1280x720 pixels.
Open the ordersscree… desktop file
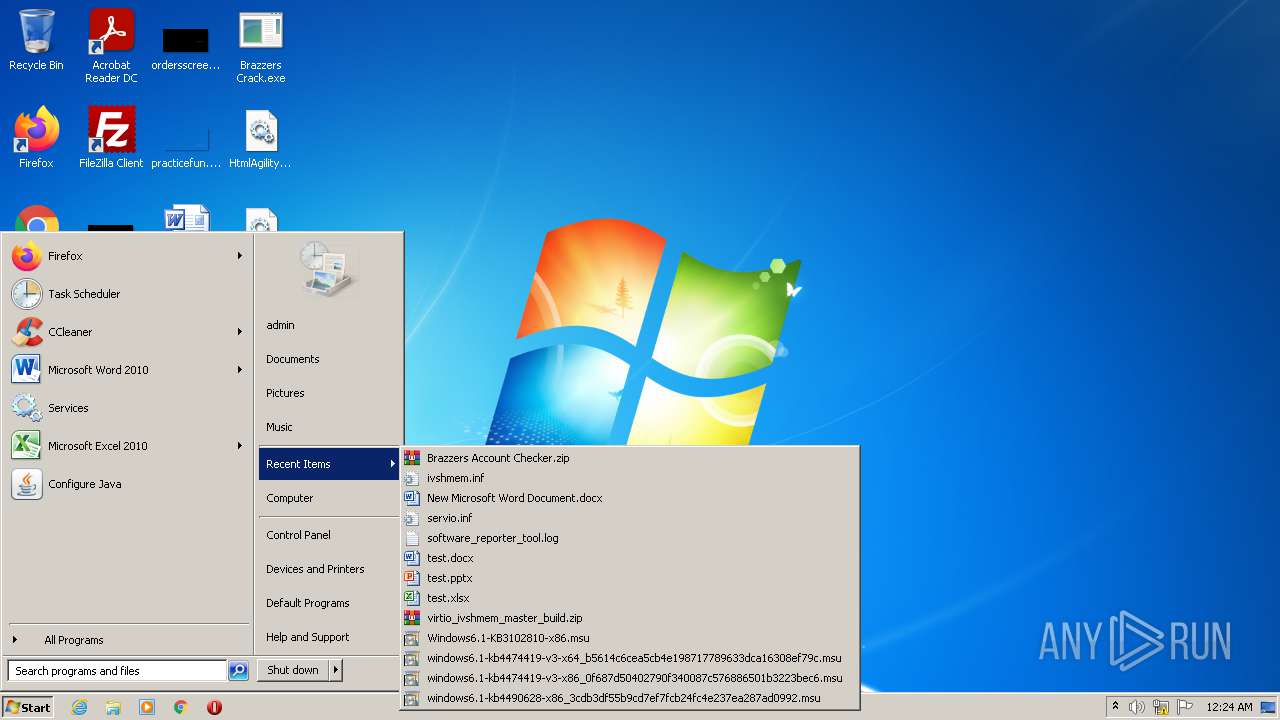click(186, 47)
